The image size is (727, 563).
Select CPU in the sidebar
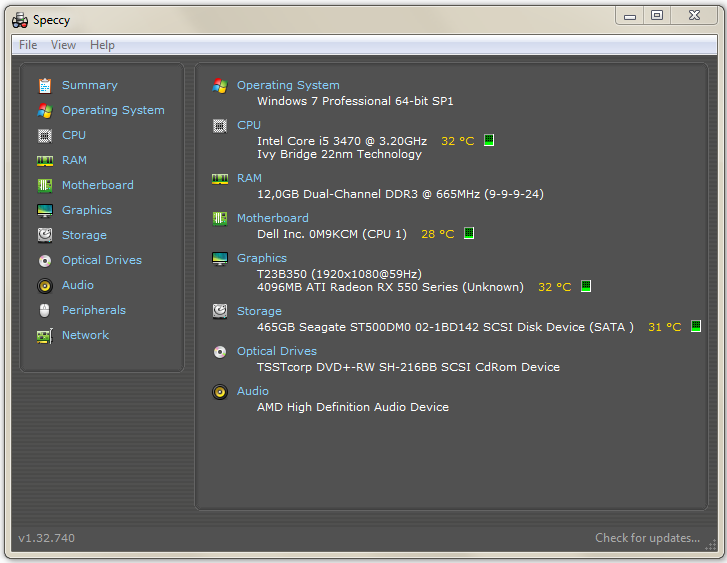click(x=74, y=135)
